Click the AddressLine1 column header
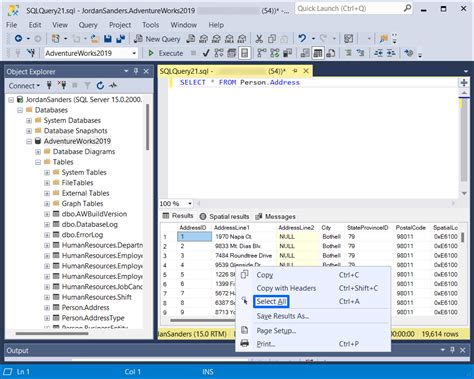474x379 pixels. pyautogui.click(x=244, y=228)
